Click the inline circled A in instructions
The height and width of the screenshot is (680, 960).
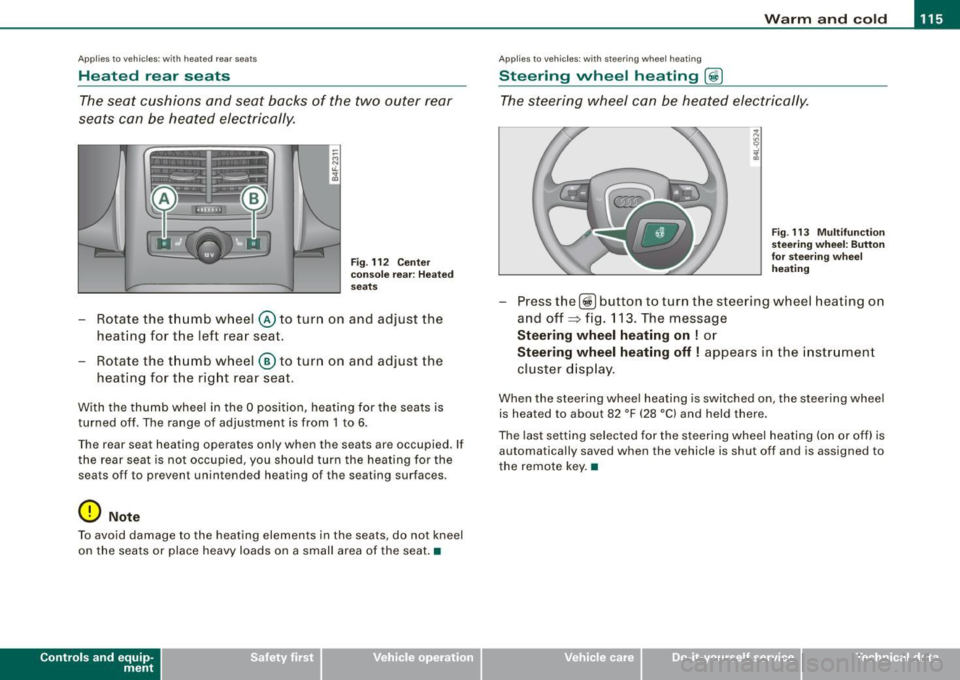[x=267, y=319]
